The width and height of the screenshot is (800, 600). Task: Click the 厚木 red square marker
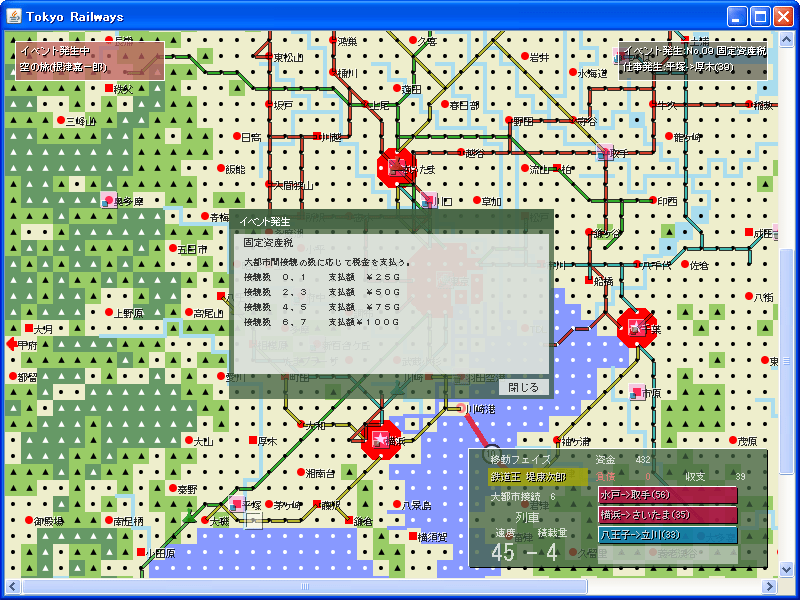[x=253, y=440]
